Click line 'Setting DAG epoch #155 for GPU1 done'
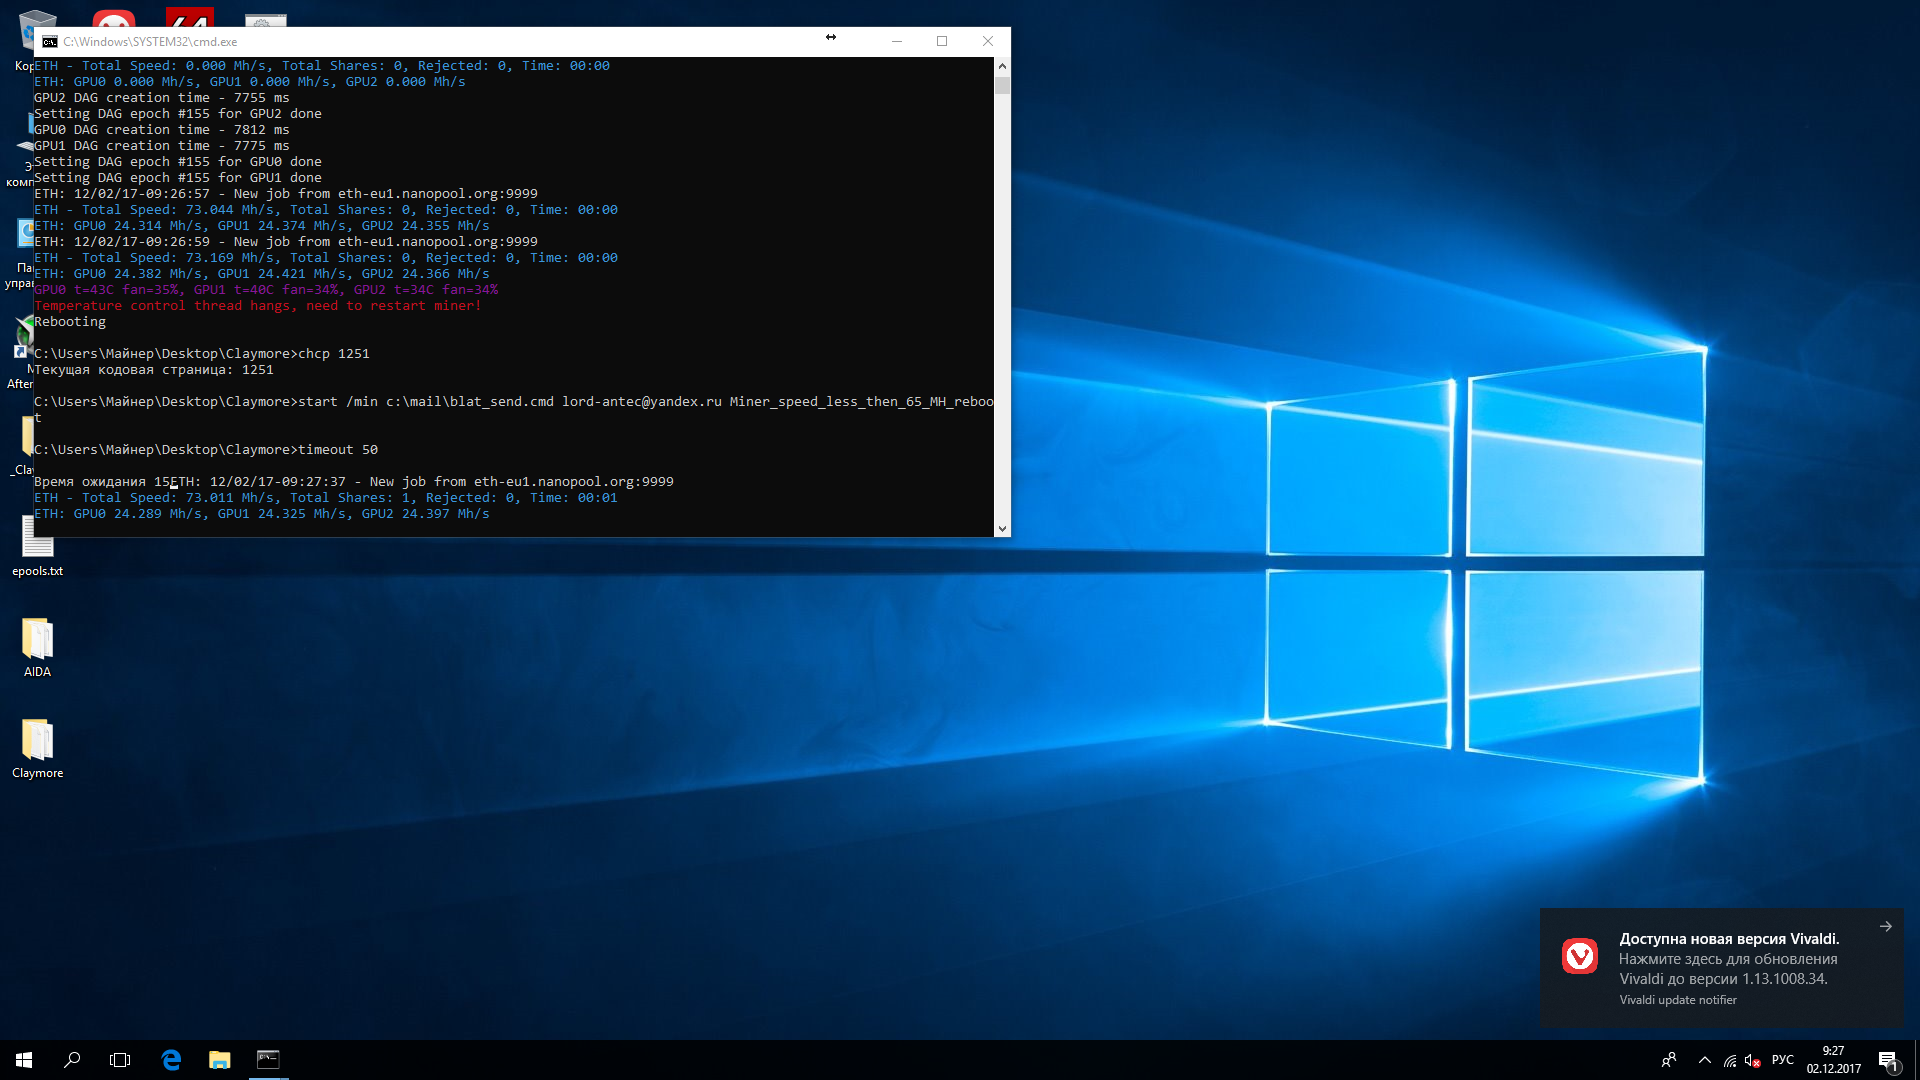Screen dimensions: 1920x1080 [178, 178]
